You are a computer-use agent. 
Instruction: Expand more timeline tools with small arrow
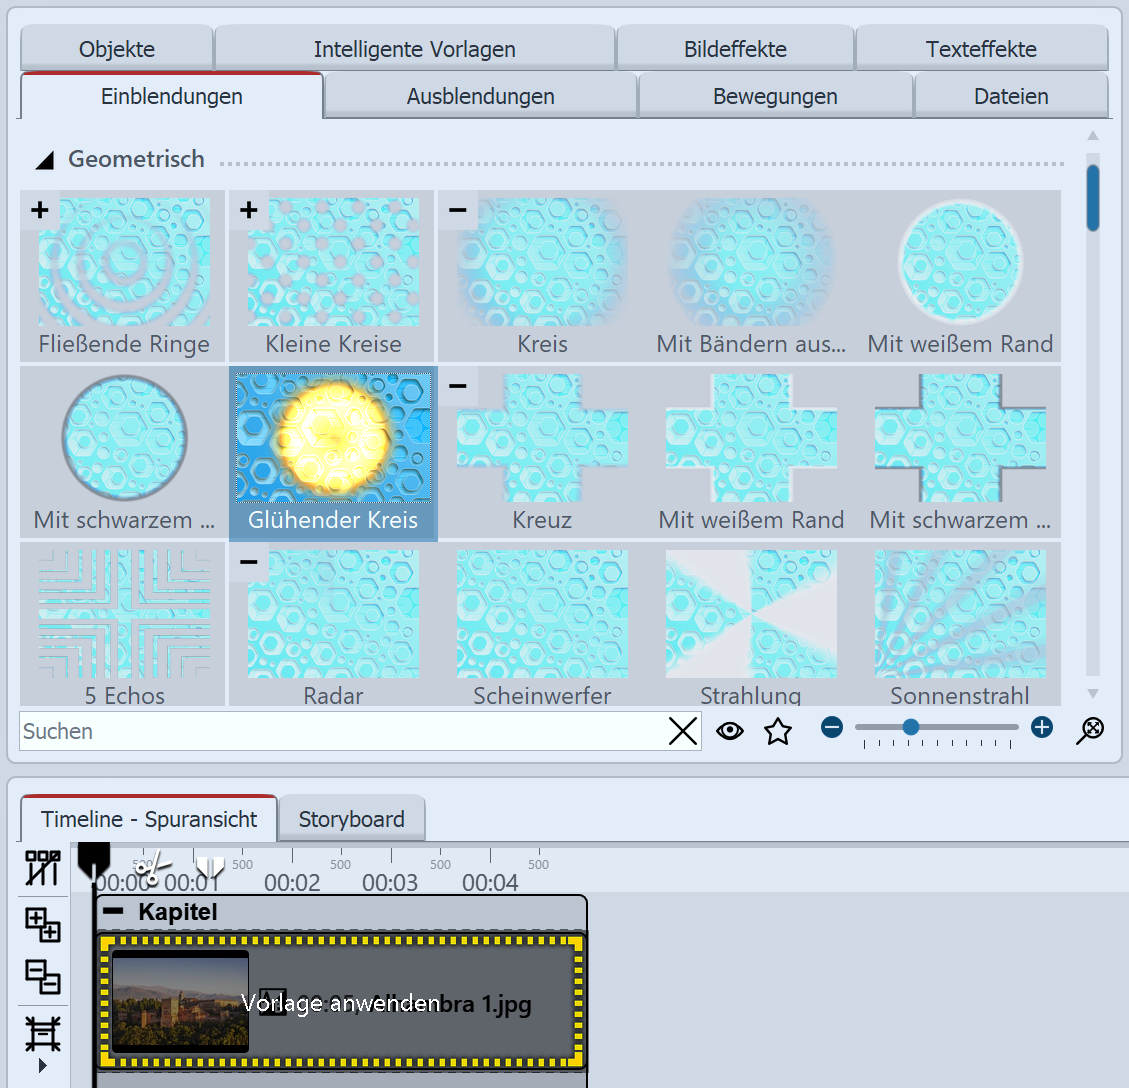click(x=42, y=1066)
